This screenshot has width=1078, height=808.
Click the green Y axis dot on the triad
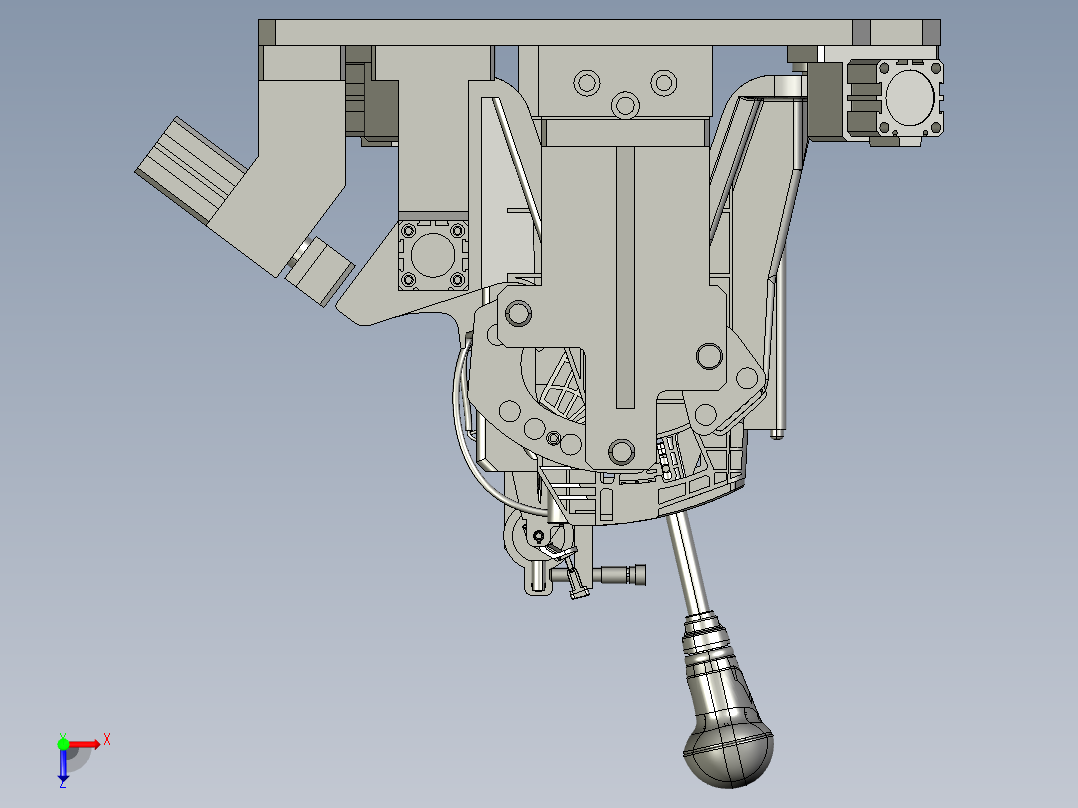[x=63, y=744]
